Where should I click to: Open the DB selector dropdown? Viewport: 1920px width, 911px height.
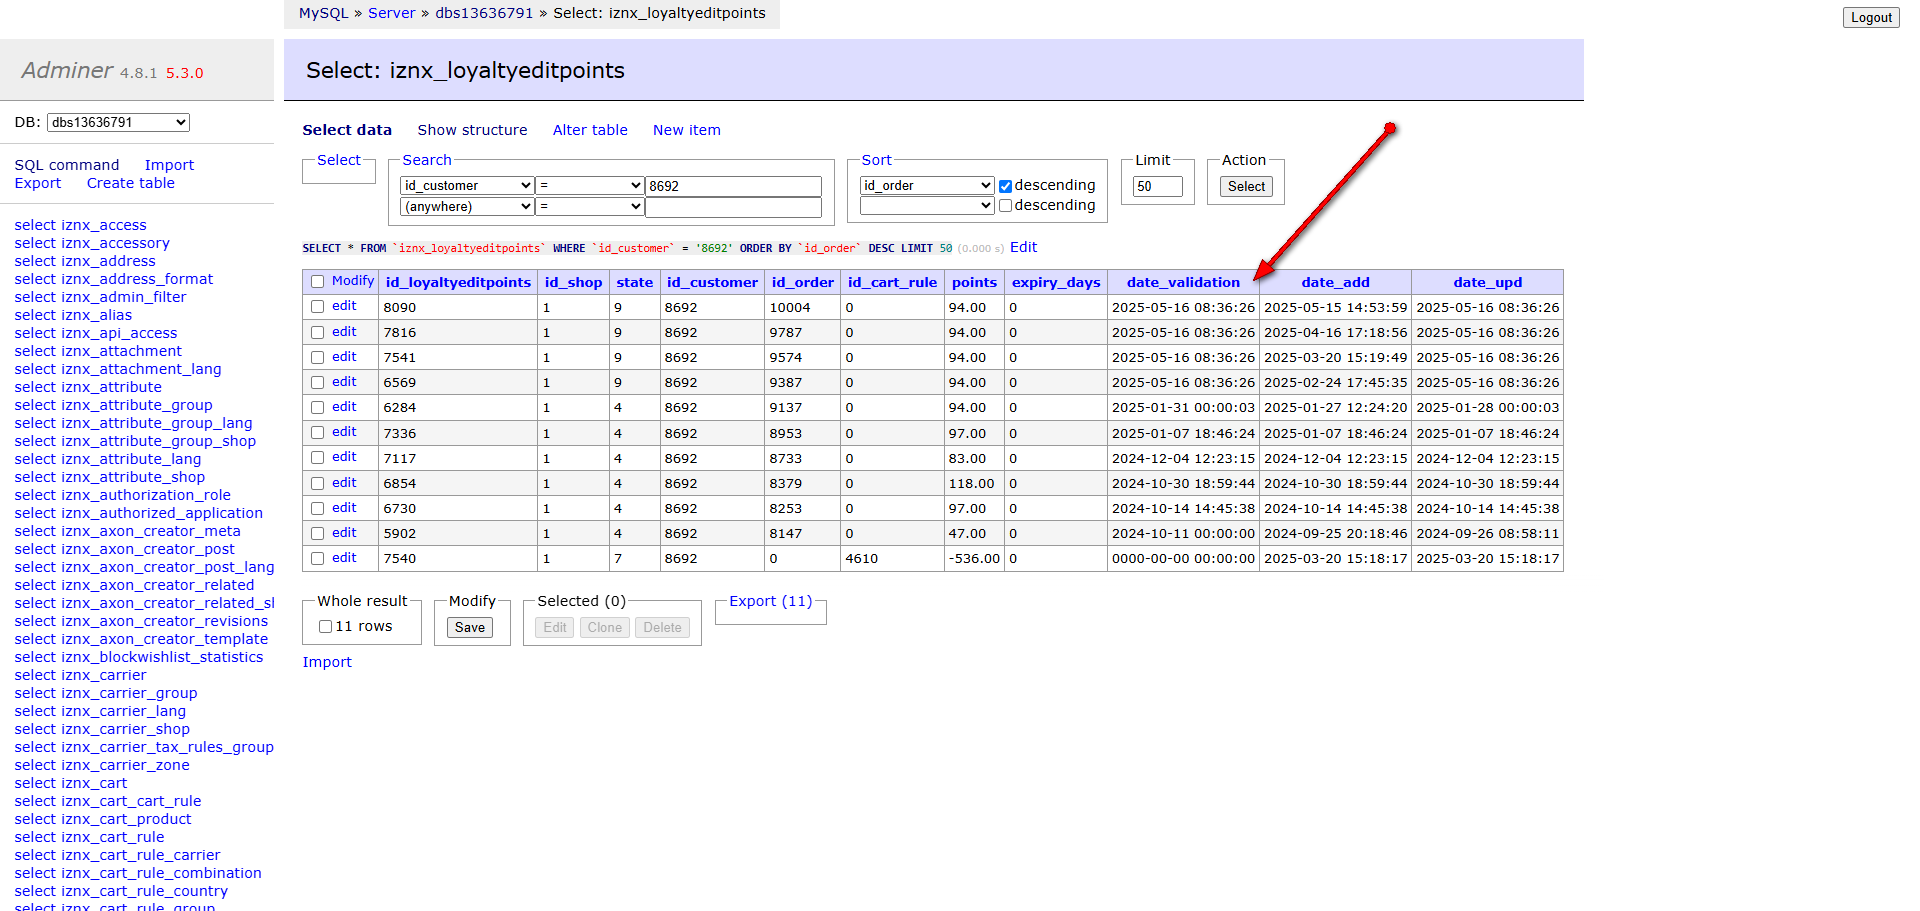point(118,123)
